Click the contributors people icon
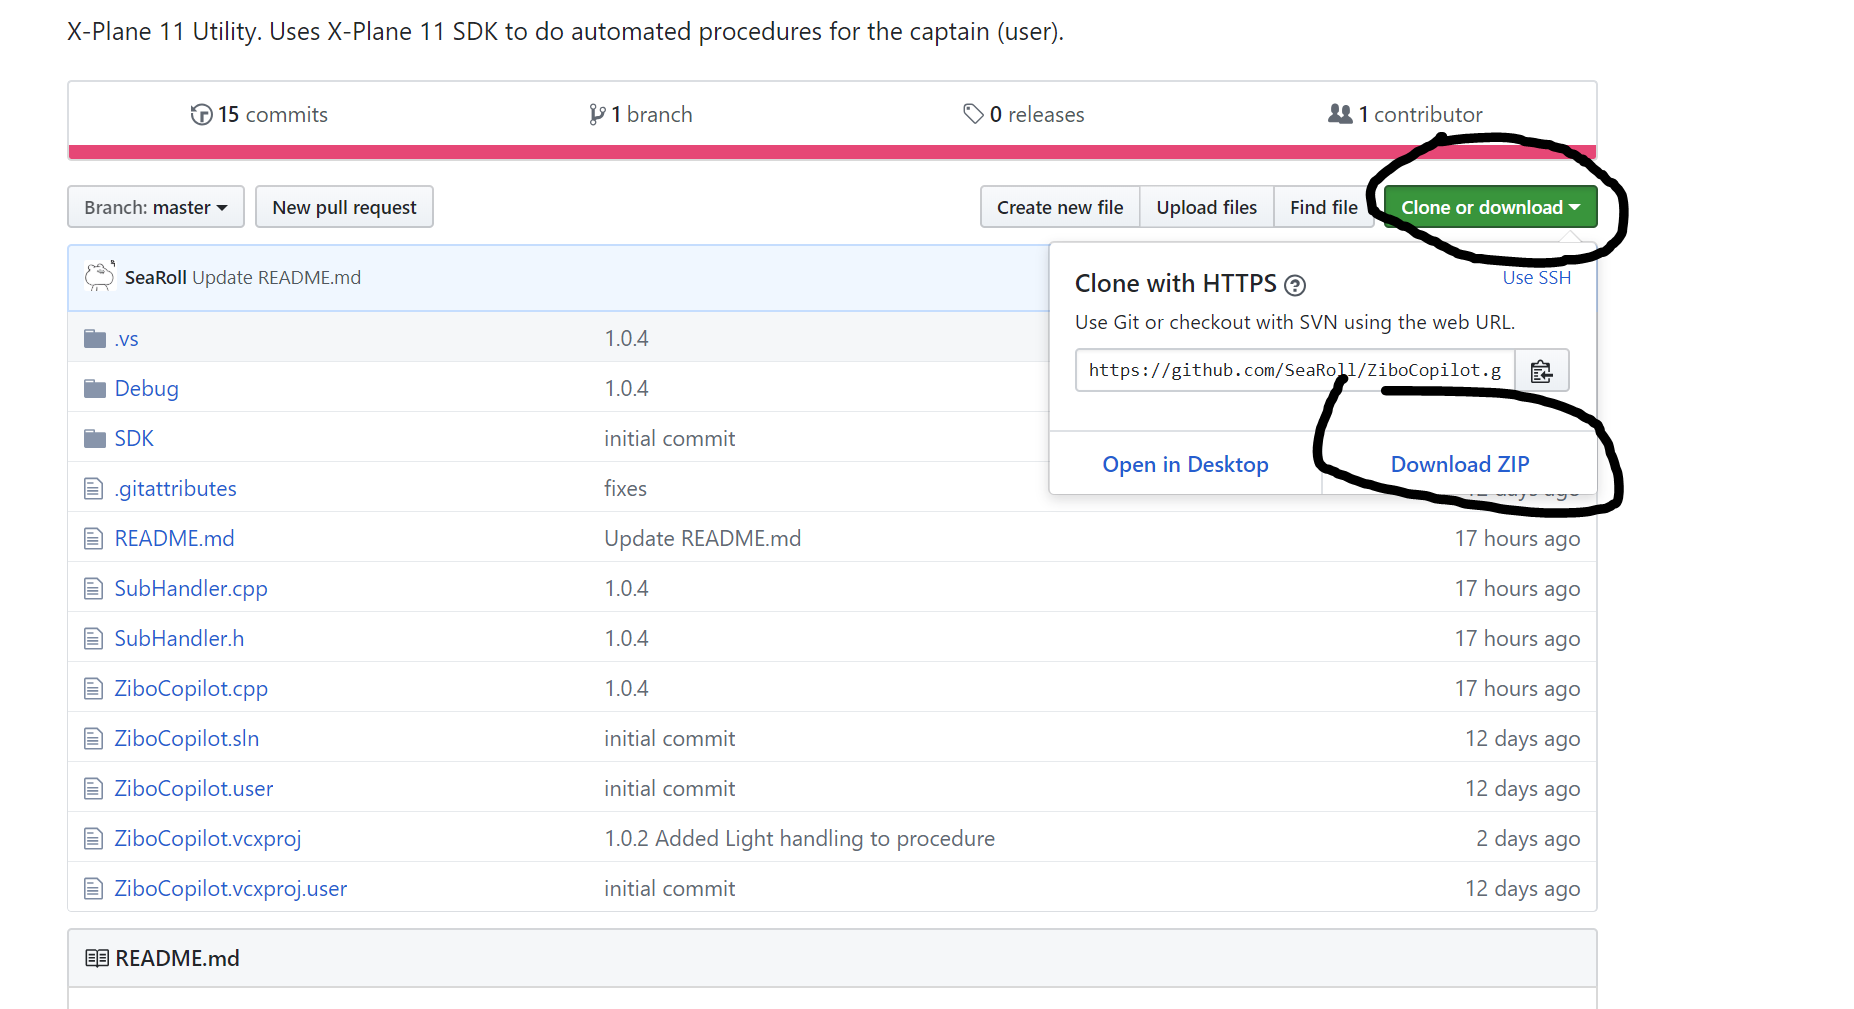Viewport: 1854px width, 1009px height. [x=1340, y=114]
